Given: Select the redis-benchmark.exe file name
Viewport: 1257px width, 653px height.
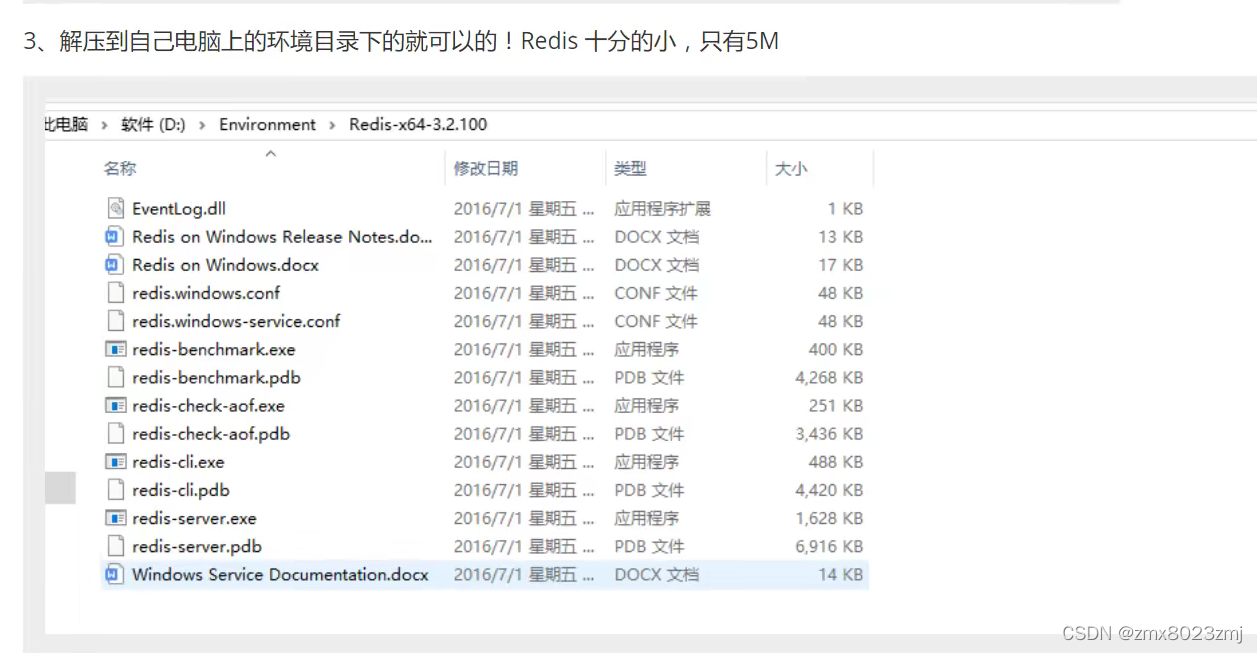Looking at the screenshot, I should point(214,349).
